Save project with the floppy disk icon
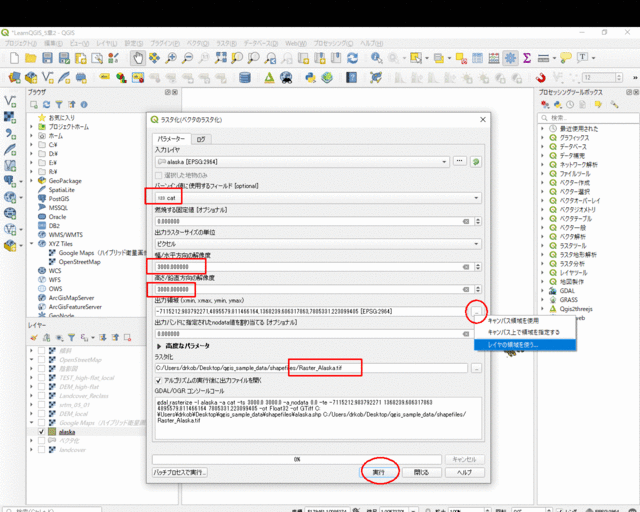 (47, 58)
